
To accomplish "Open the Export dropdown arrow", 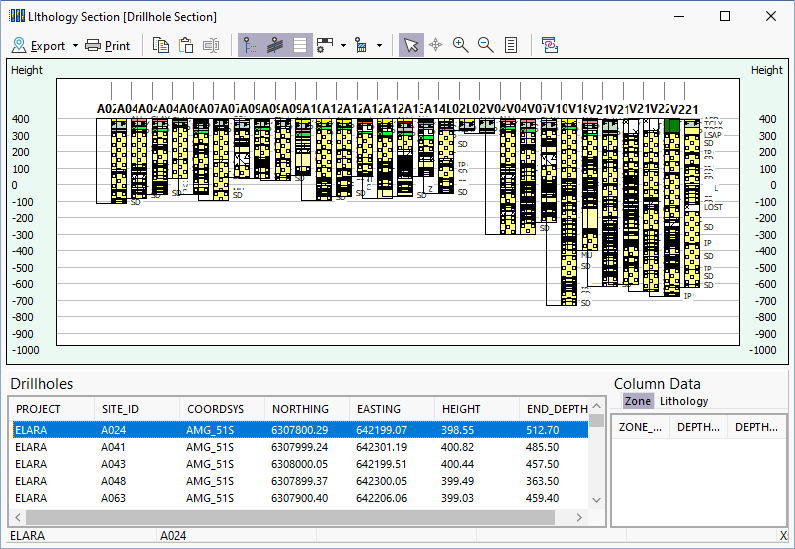I will [x=75, y=46].
